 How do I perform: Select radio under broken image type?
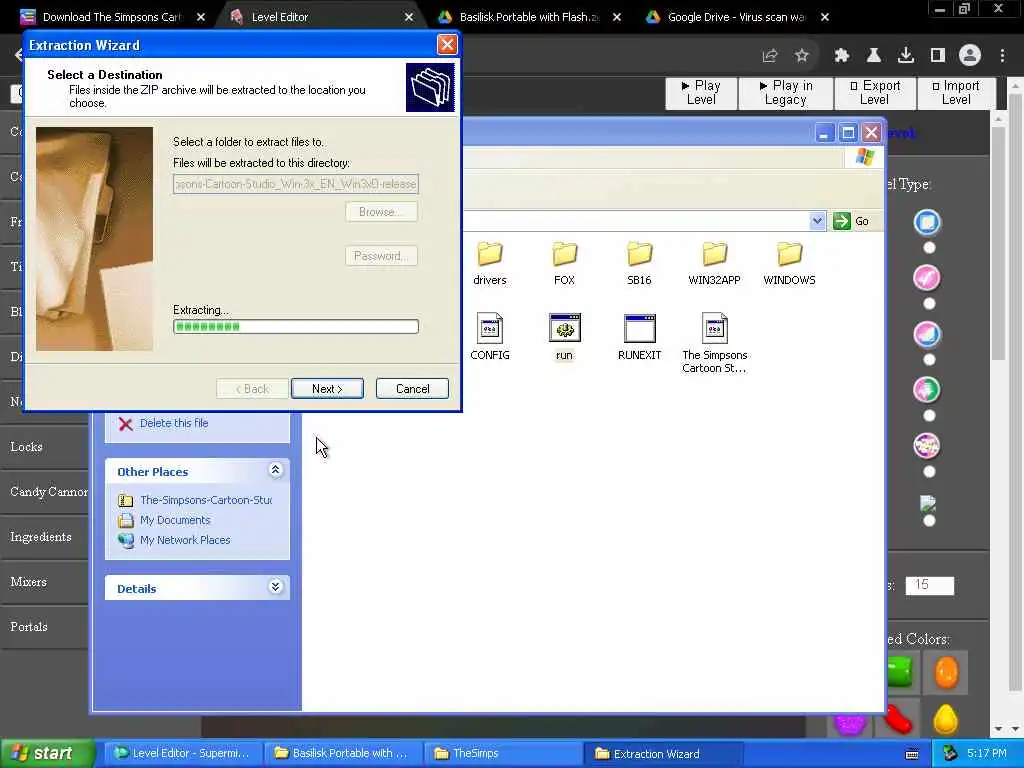coord(929,520)
